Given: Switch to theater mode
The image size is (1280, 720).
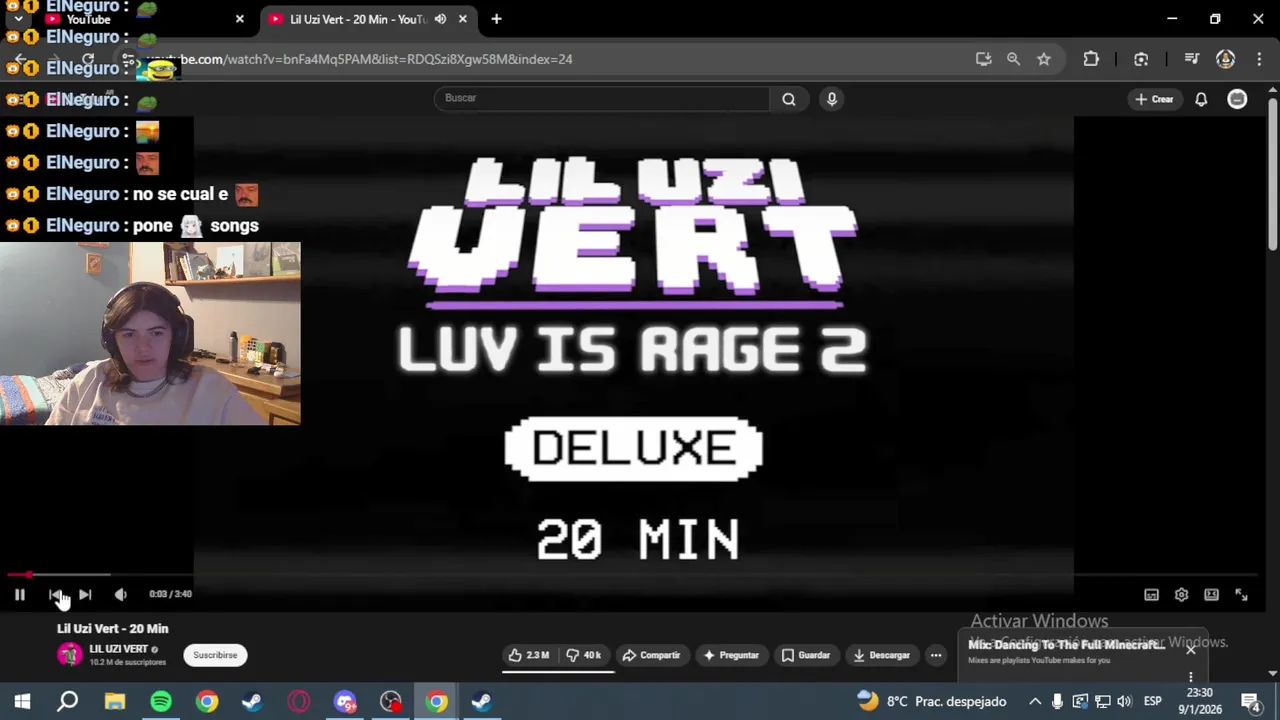Looking at the screenshot, I should 1211,595.
